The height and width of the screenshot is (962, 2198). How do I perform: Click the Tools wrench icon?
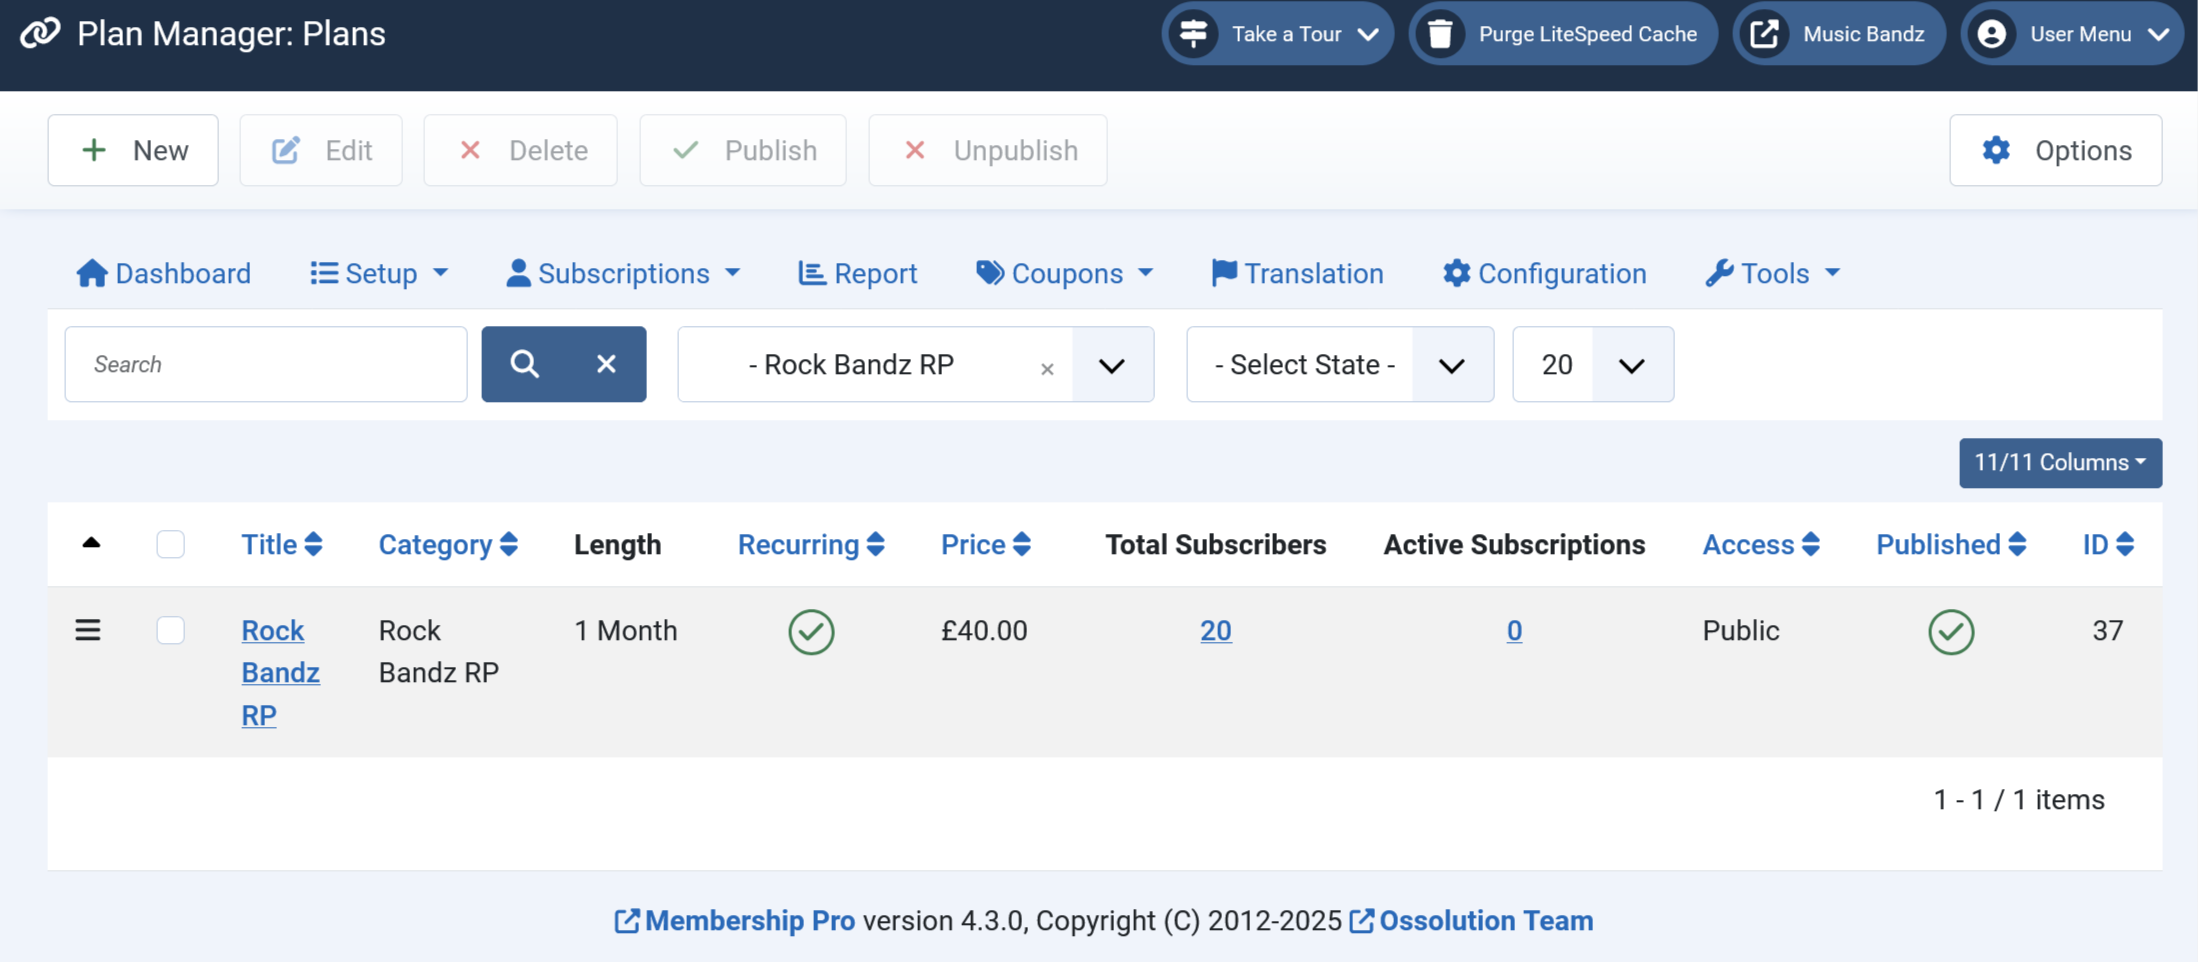pyautogui.click(x=1719, y=273)
